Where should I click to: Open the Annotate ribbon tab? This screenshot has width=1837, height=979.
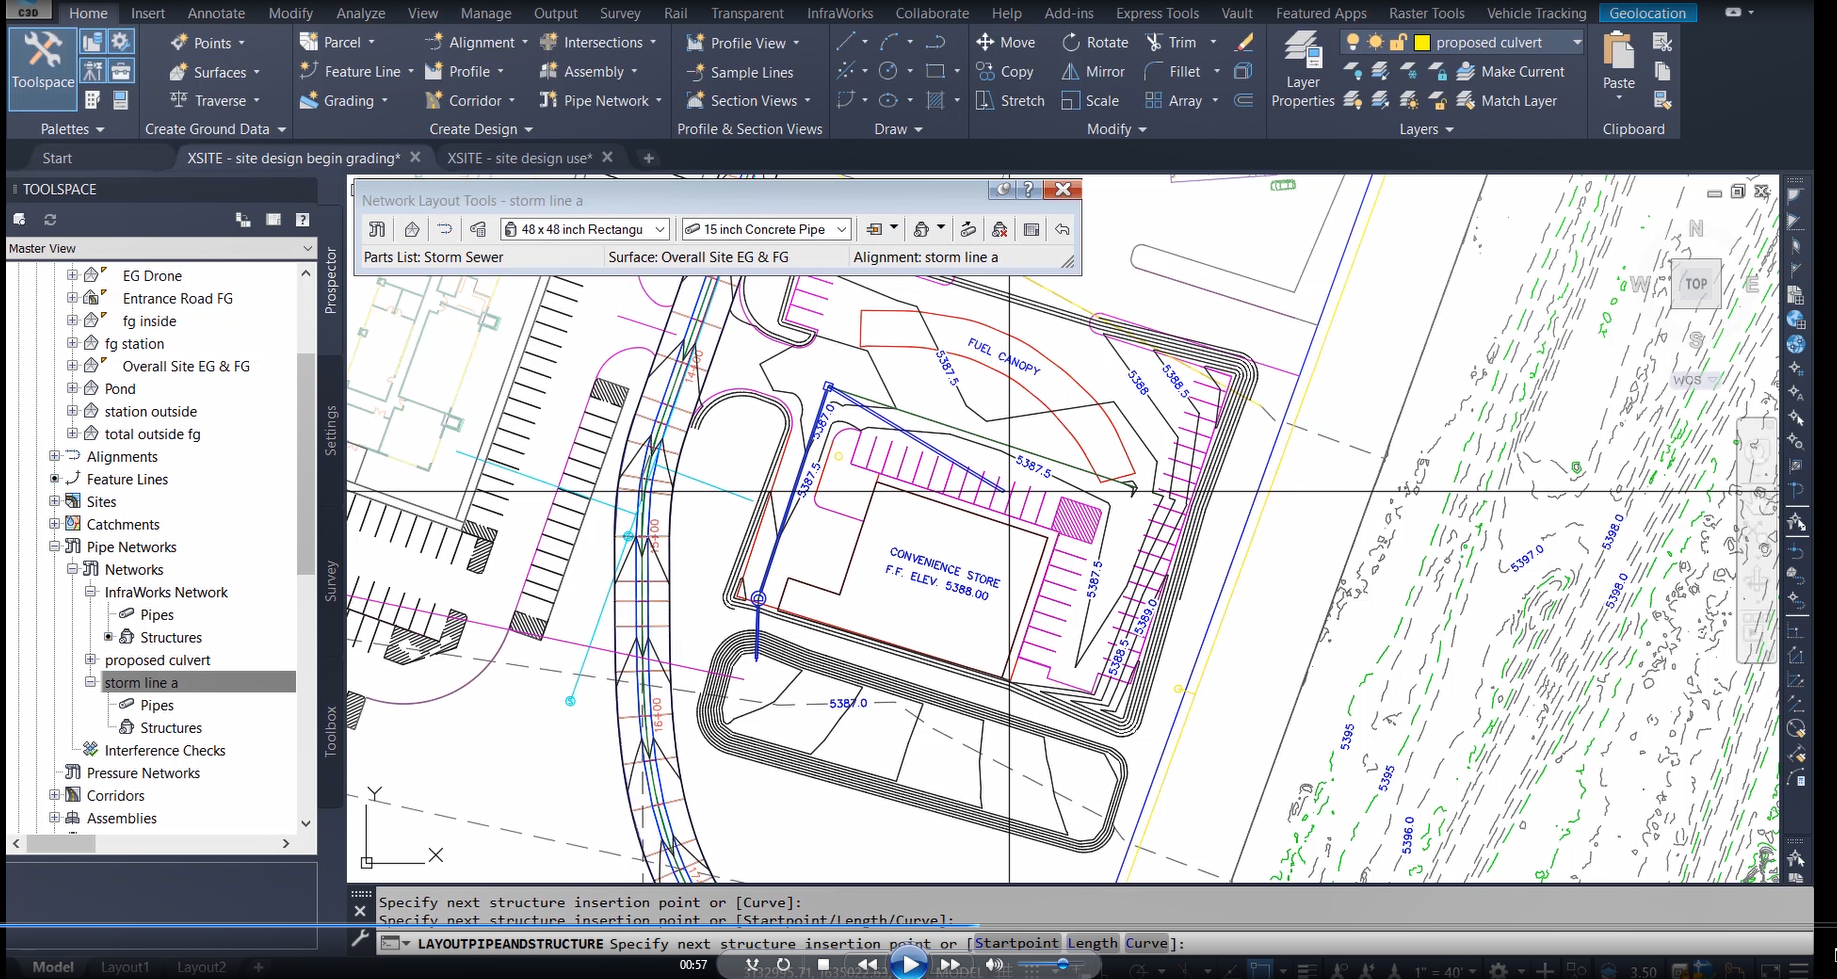tap(216, 13)
